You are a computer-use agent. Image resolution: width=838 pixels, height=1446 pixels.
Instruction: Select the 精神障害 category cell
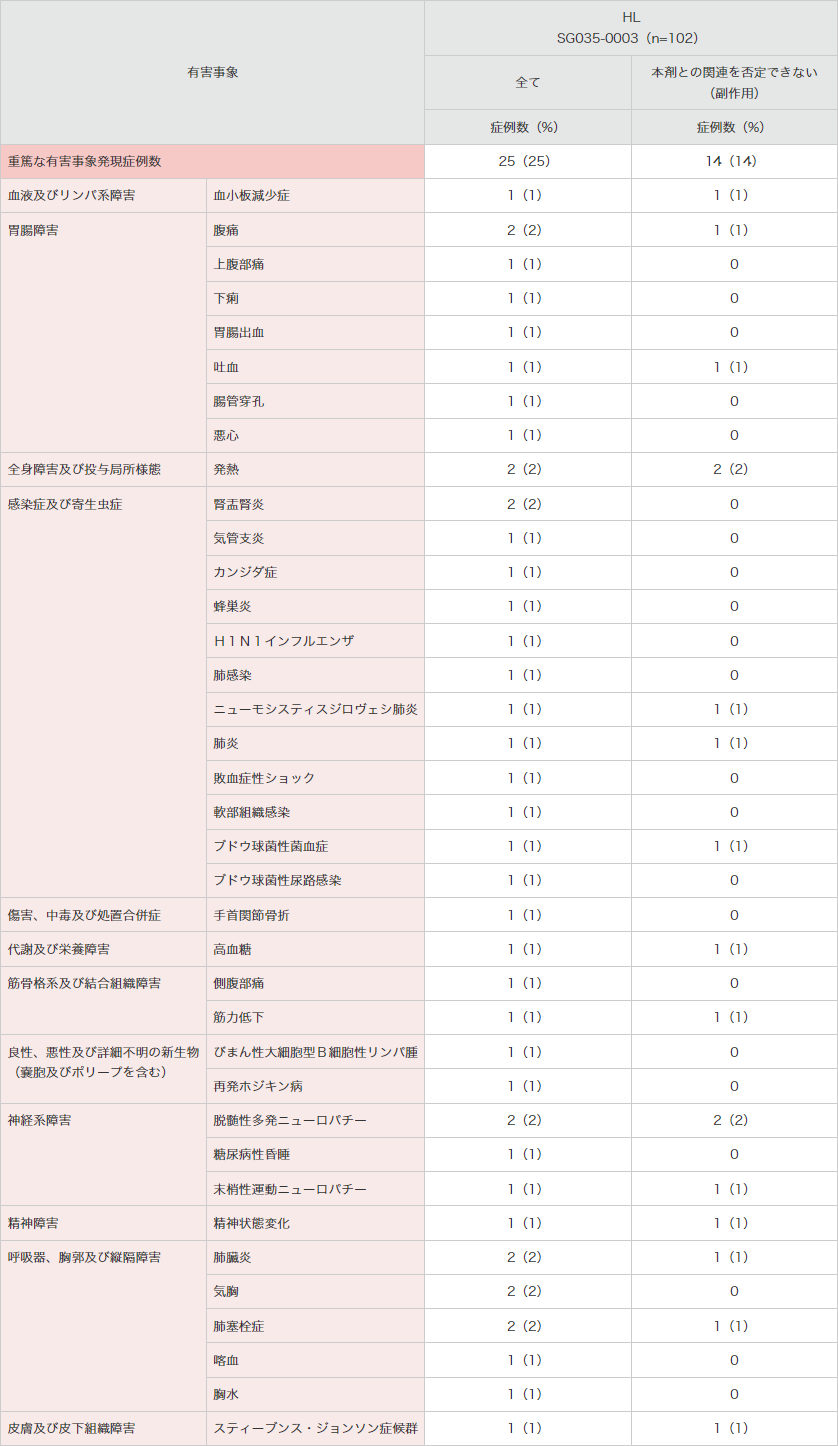[x=103, y=1223]
